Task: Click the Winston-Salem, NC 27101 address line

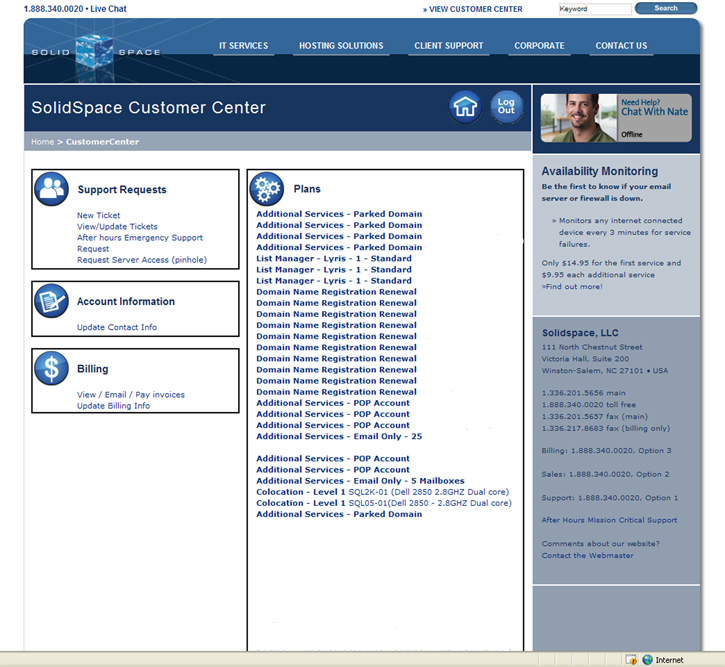Action: click(x=605, y=371)
